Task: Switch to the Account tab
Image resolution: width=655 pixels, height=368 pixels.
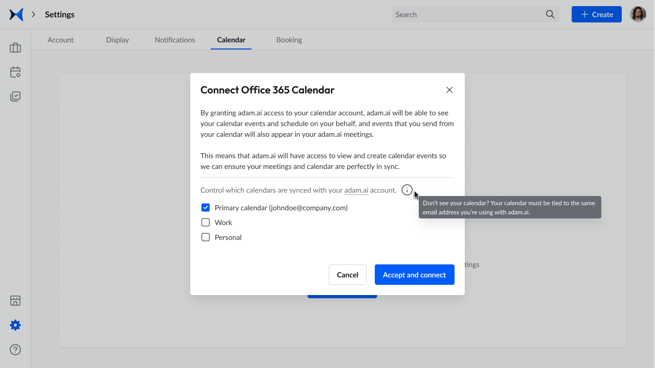Action: click(61, 40)
